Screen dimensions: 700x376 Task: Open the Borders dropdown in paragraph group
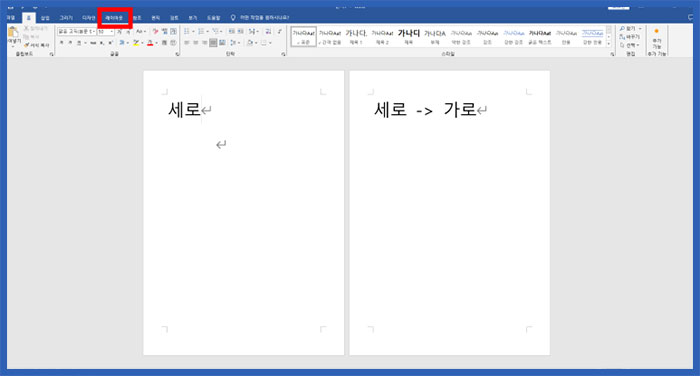(266, 43)
